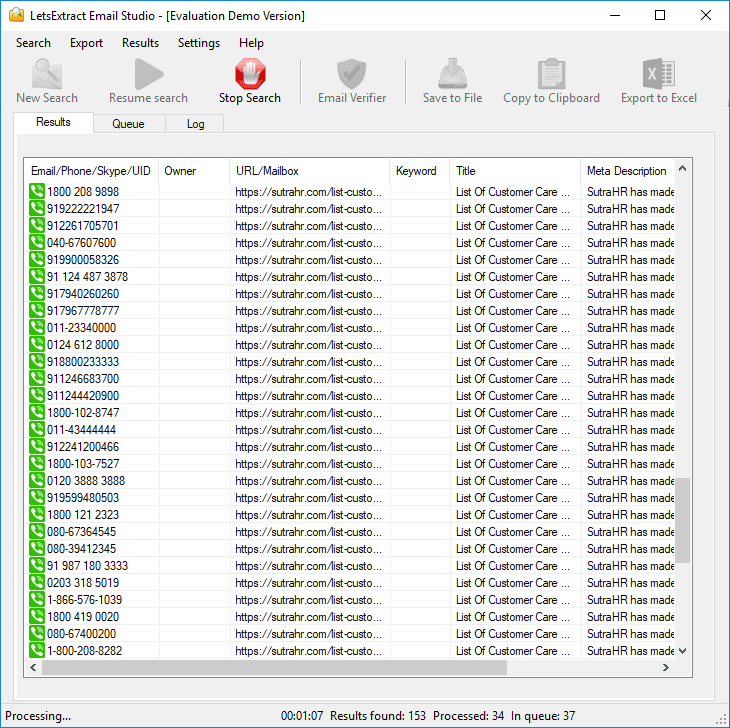The image size is (730, 728).
Task: Click the horizontal scrollbar thumb
Action: click(x=274, y=667)
